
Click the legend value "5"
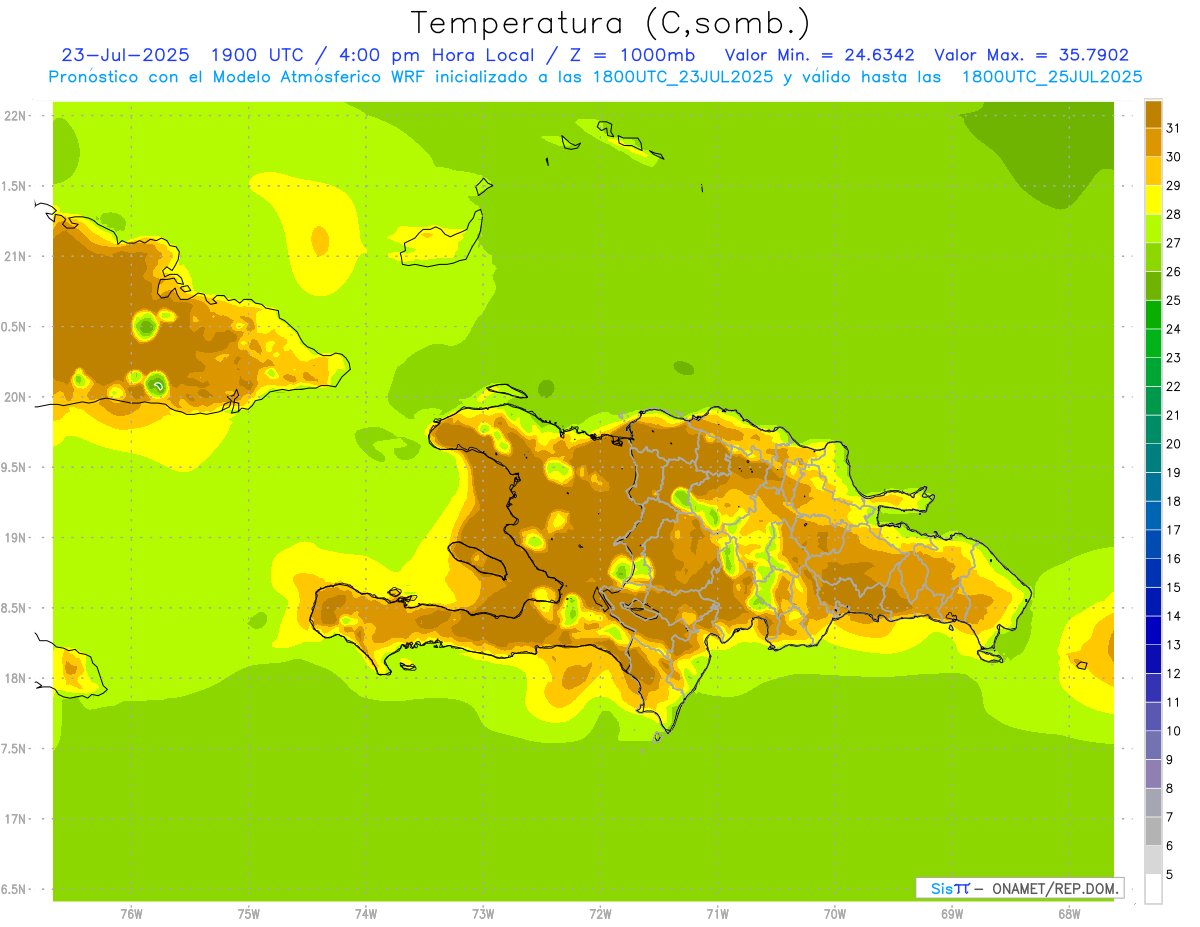pyautogui.click(x=1170, y=875)
